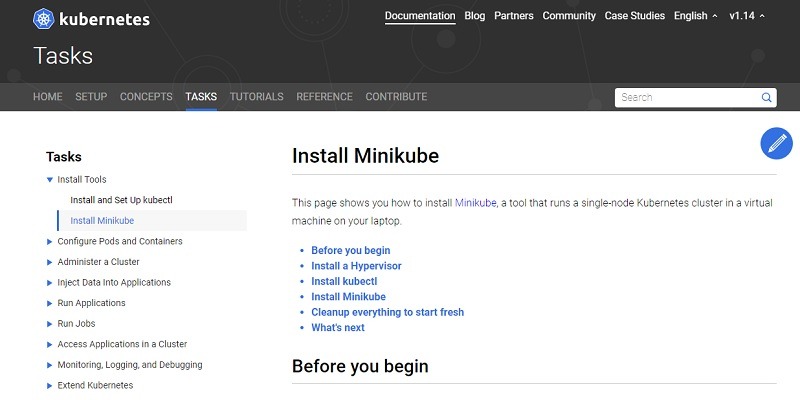Screen dimensions: 800x400
Task: Follow the Minikube link in the intro paragraph
Action: pyautogui.click(x=476, y=203)
